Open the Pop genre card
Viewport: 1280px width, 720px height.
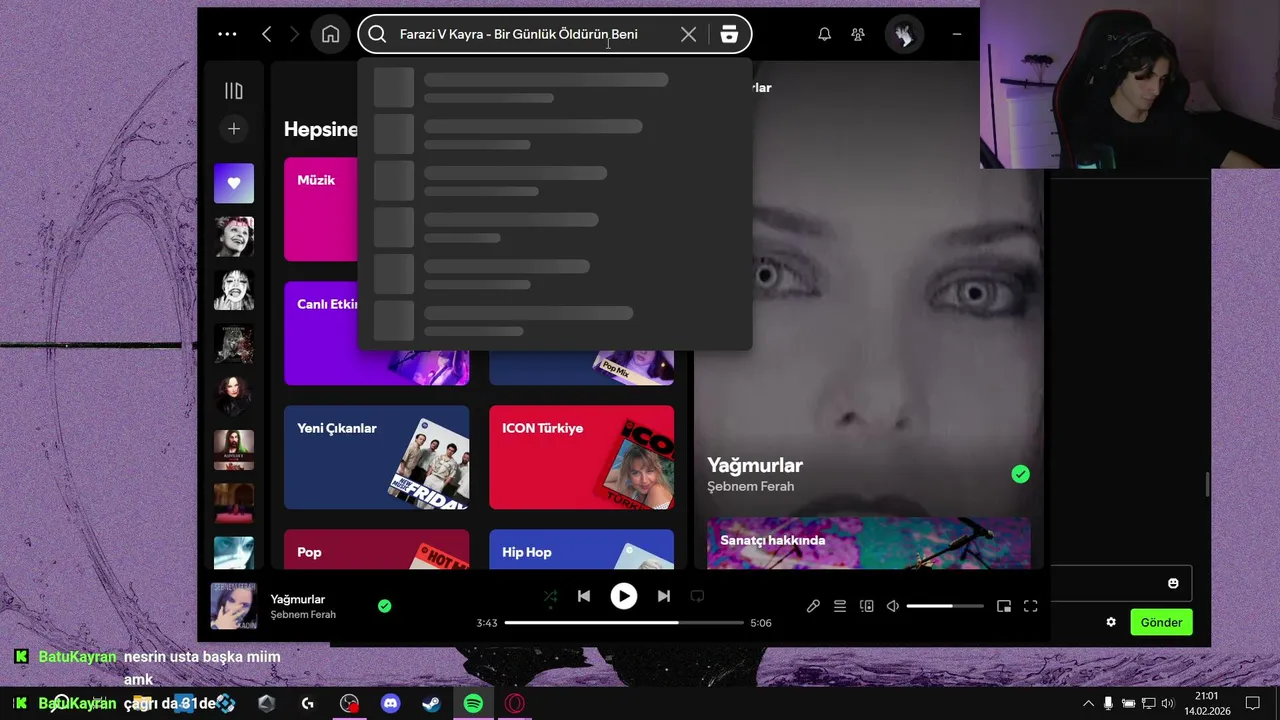pos(376,549)
